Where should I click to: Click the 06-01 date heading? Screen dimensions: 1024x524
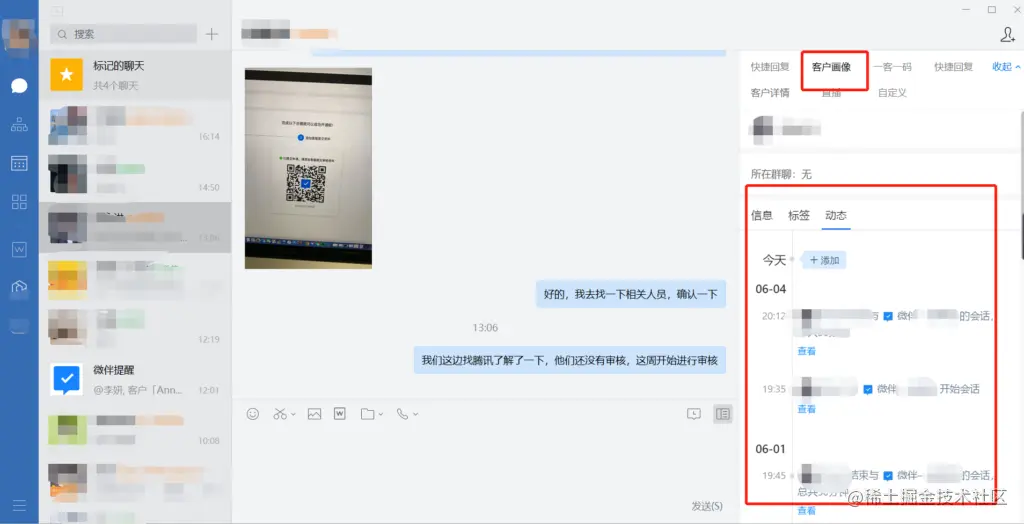771,450
